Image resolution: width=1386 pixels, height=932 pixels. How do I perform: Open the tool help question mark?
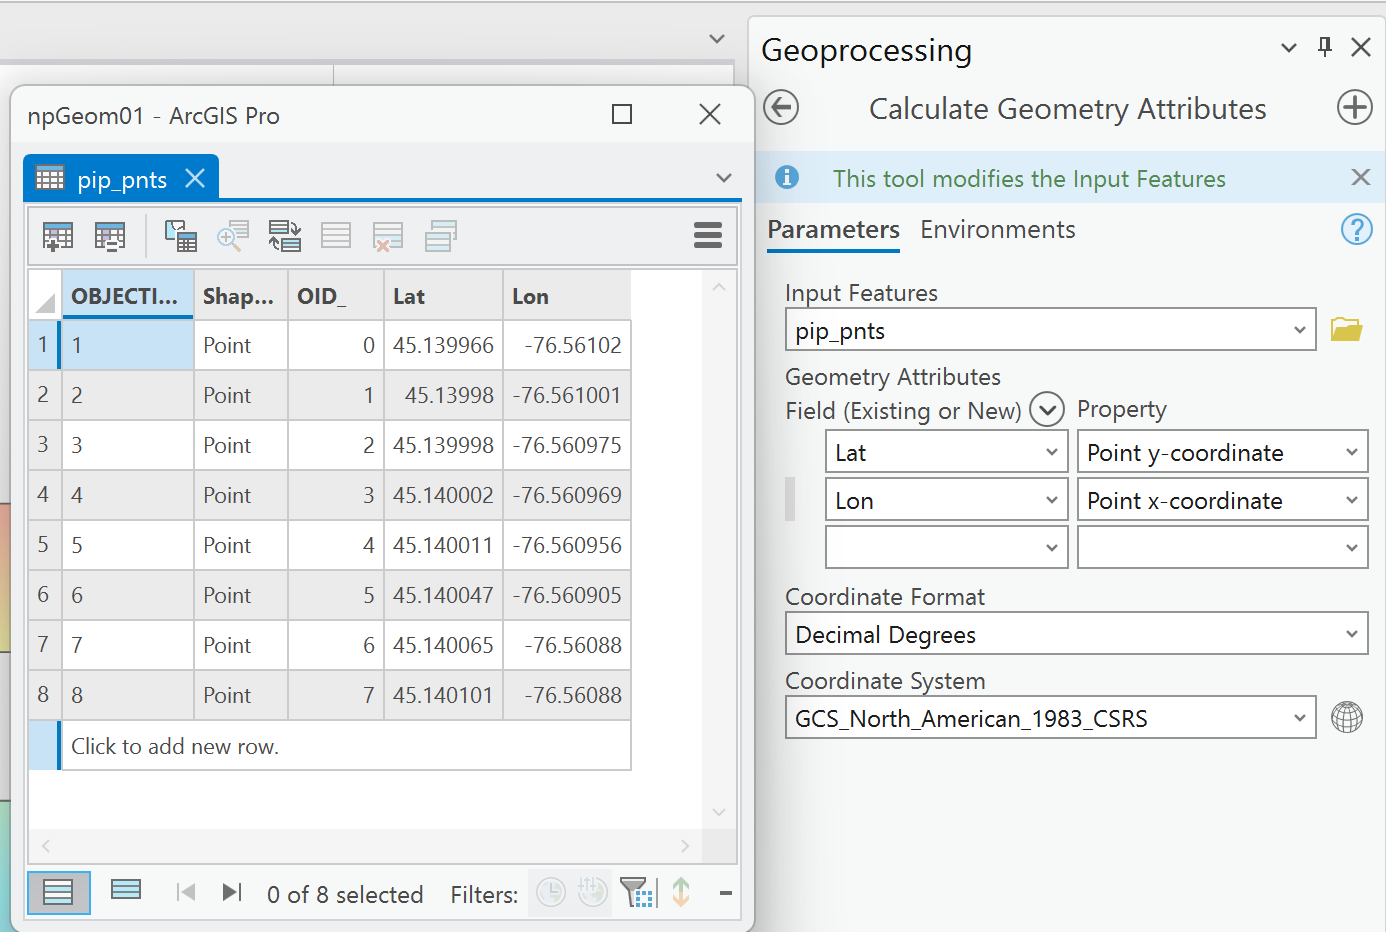coord(1356,229)
